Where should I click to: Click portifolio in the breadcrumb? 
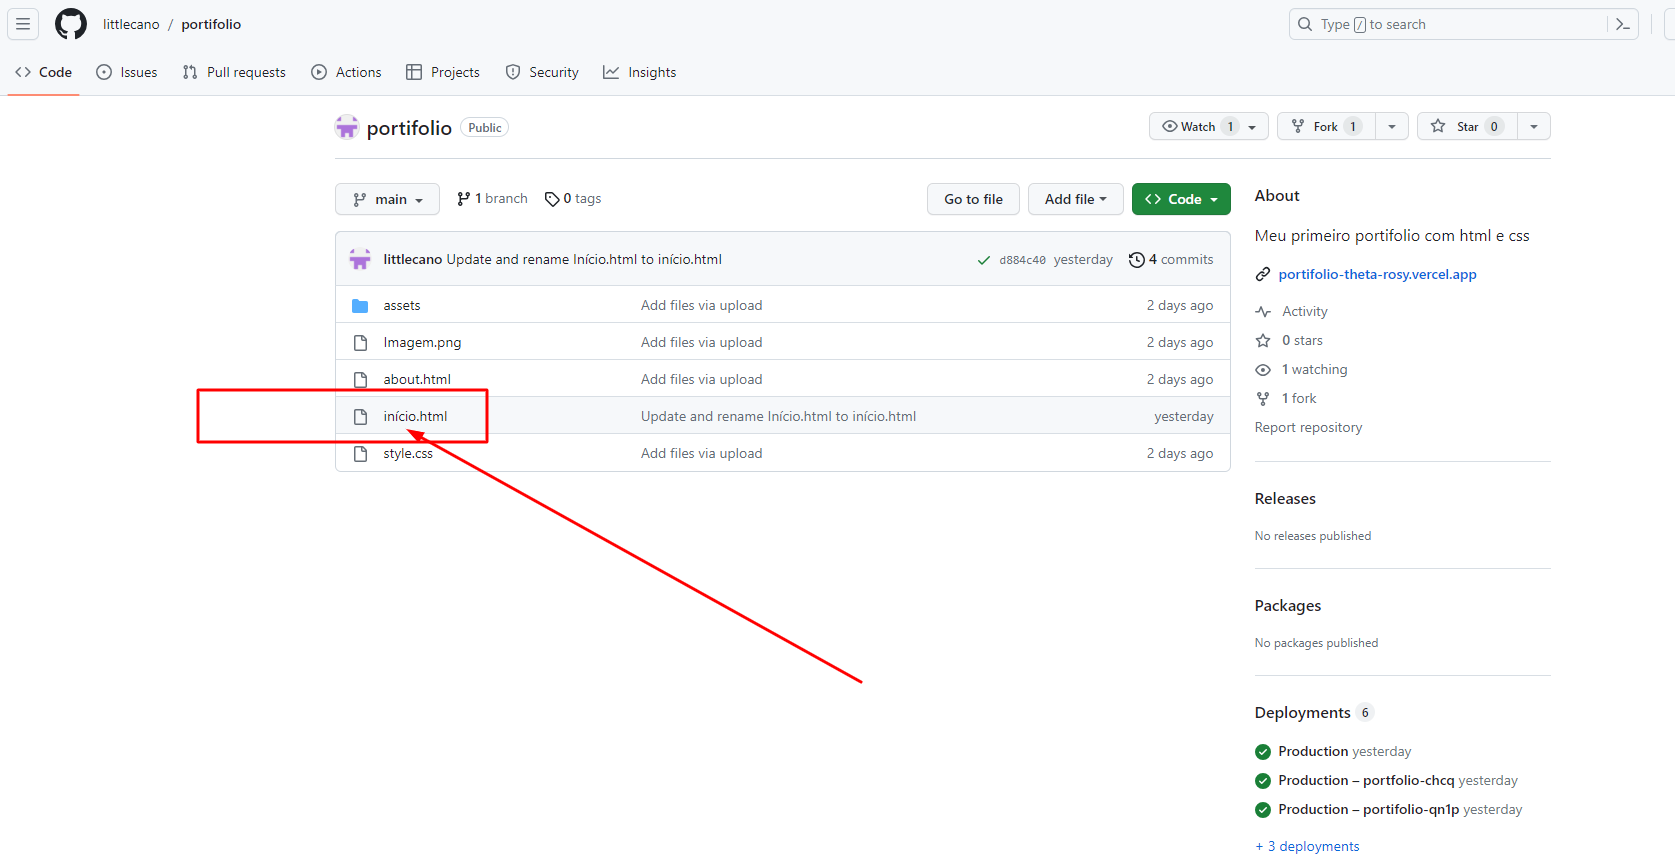[211, 24]
